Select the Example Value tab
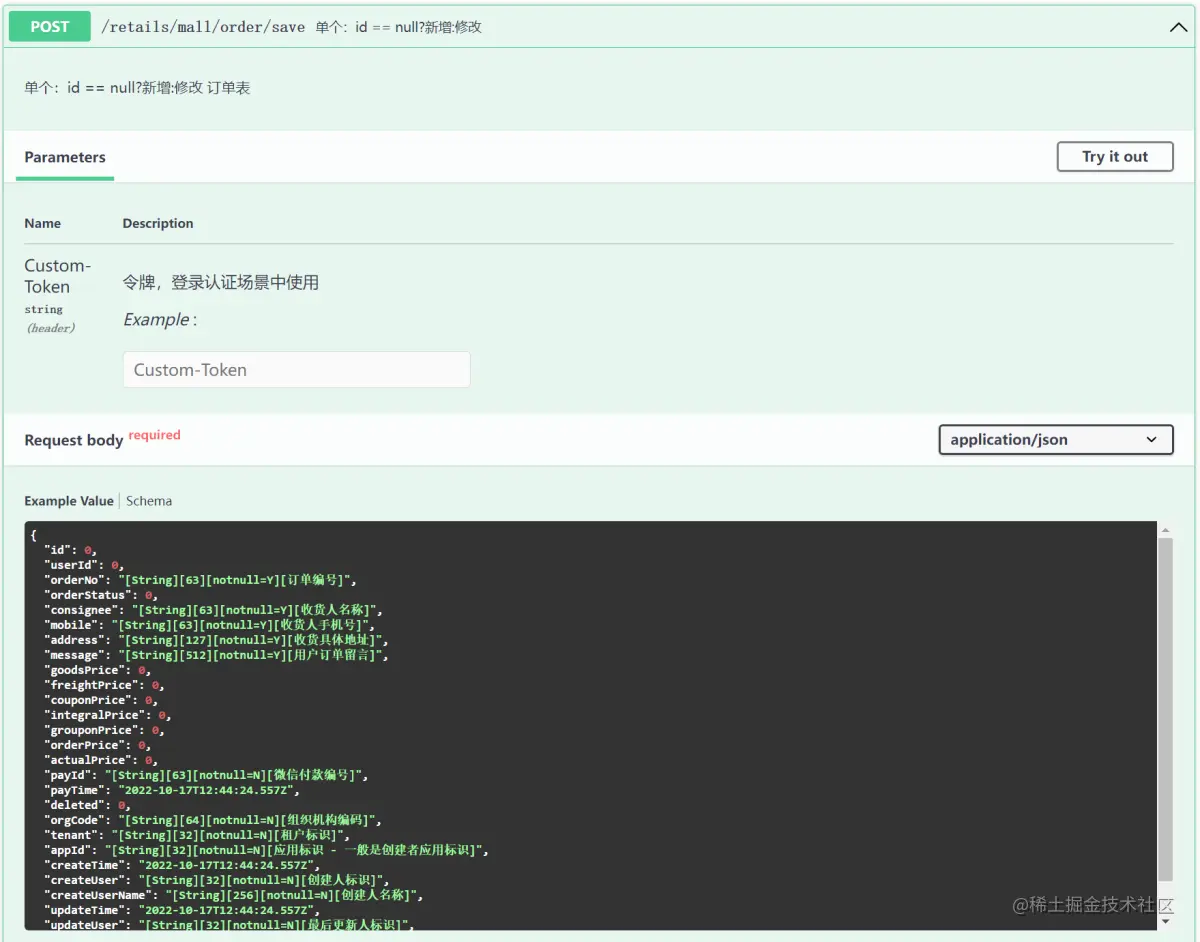Image resolution: width=1200 pixels, height=942 pixels. point(68,500)
